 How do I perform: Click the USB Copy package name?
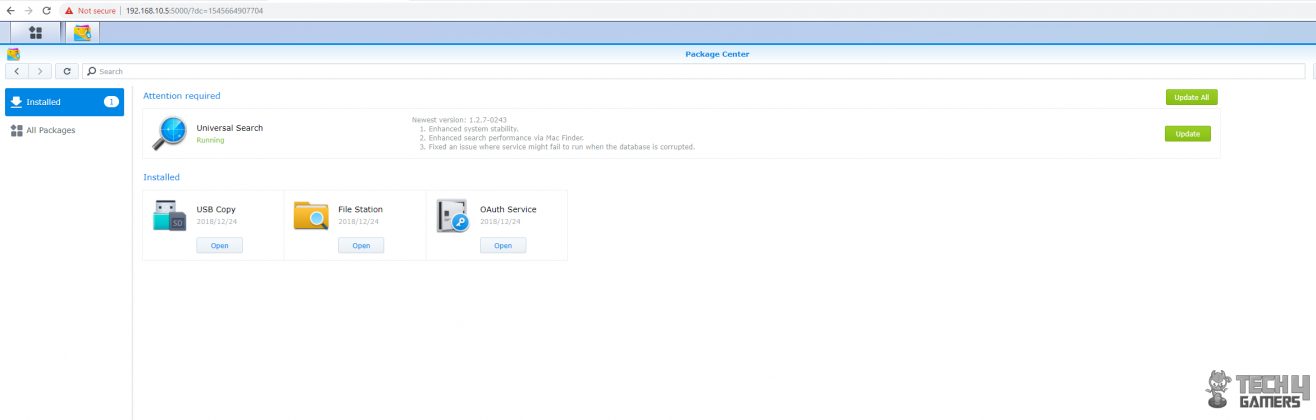[x=216, y=209]
